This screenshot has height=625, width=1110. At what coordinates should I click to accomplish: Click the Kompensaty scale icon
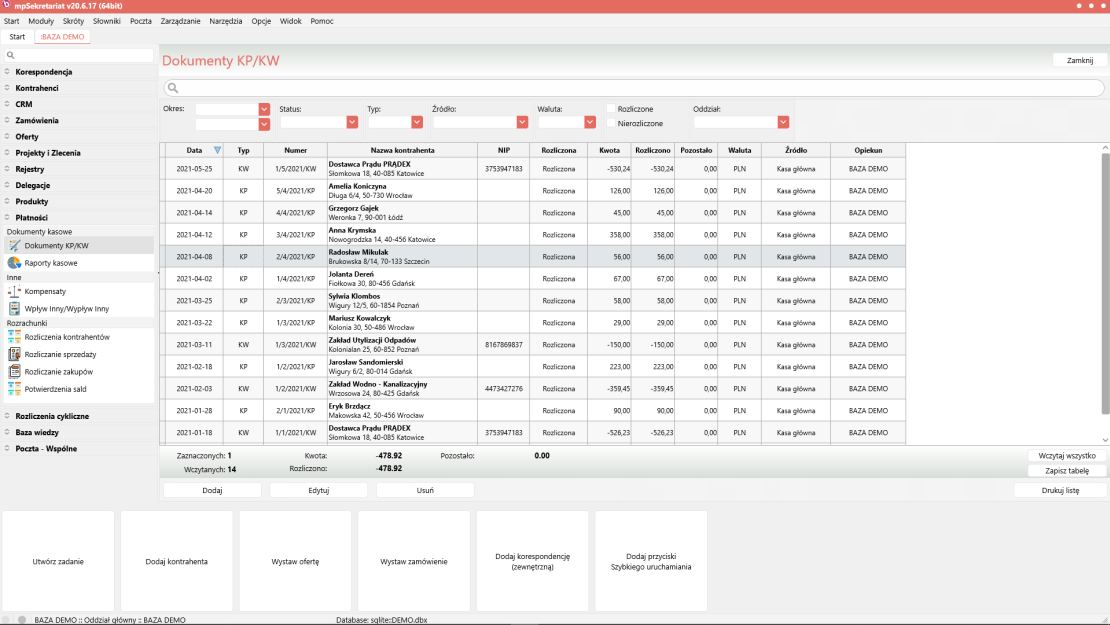coord(14,291)
